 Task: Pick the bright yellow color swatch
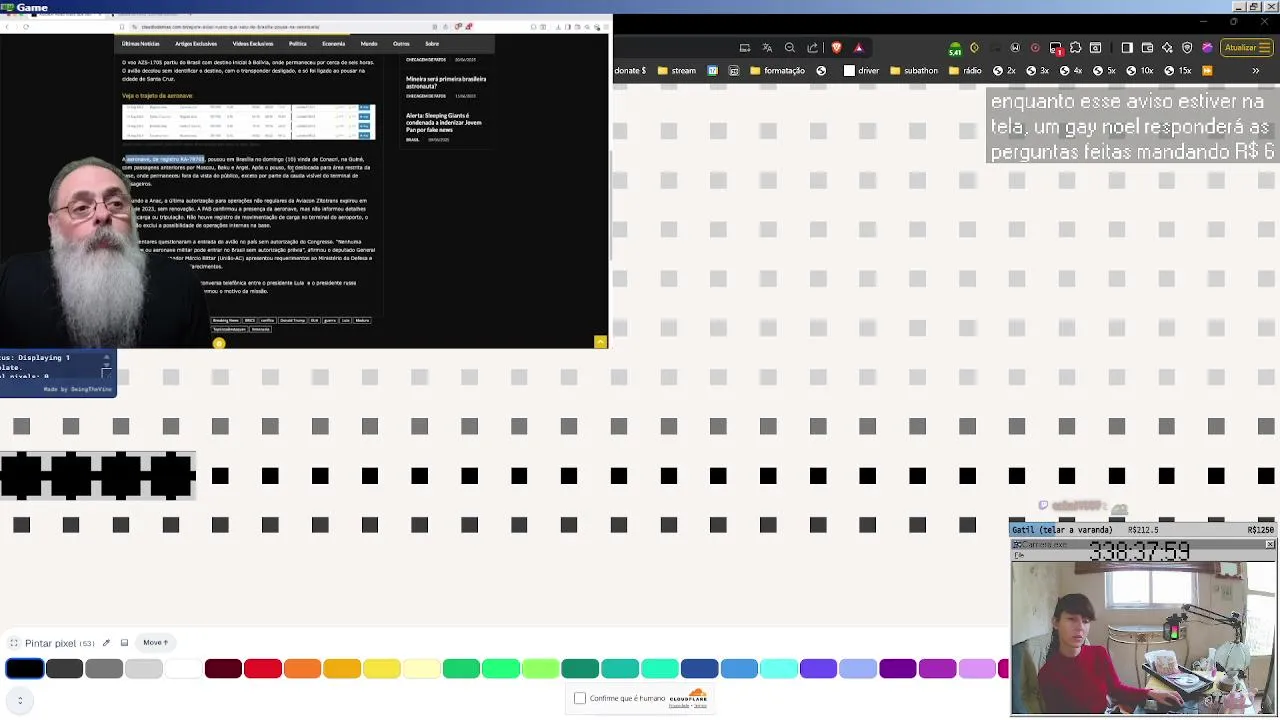coord(382,668)
